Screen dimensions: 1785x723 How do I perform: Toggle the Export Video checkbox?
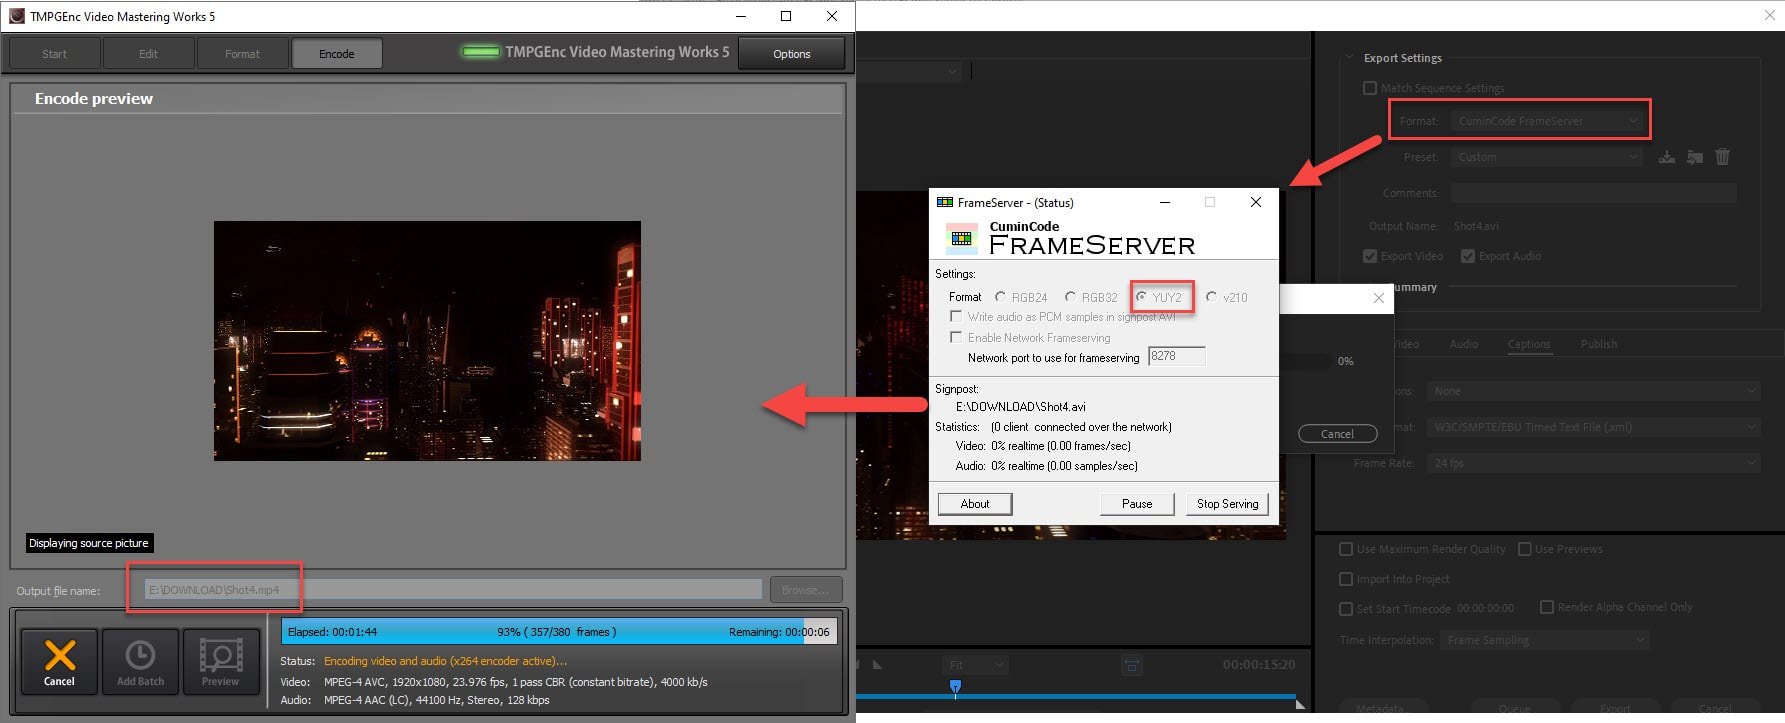tap(1370, 256)
